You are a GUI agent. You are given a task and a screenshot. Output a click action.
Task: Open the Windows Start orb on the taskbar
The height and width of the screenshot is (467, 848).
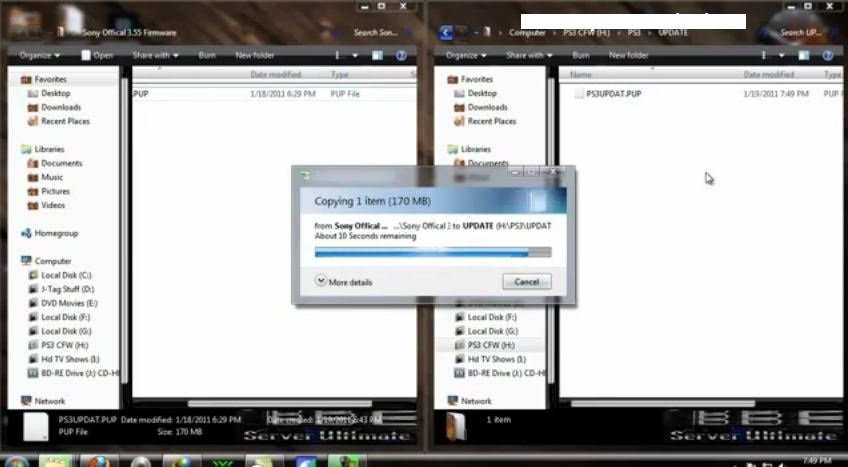pyautogui.click(x=15, y=463)
